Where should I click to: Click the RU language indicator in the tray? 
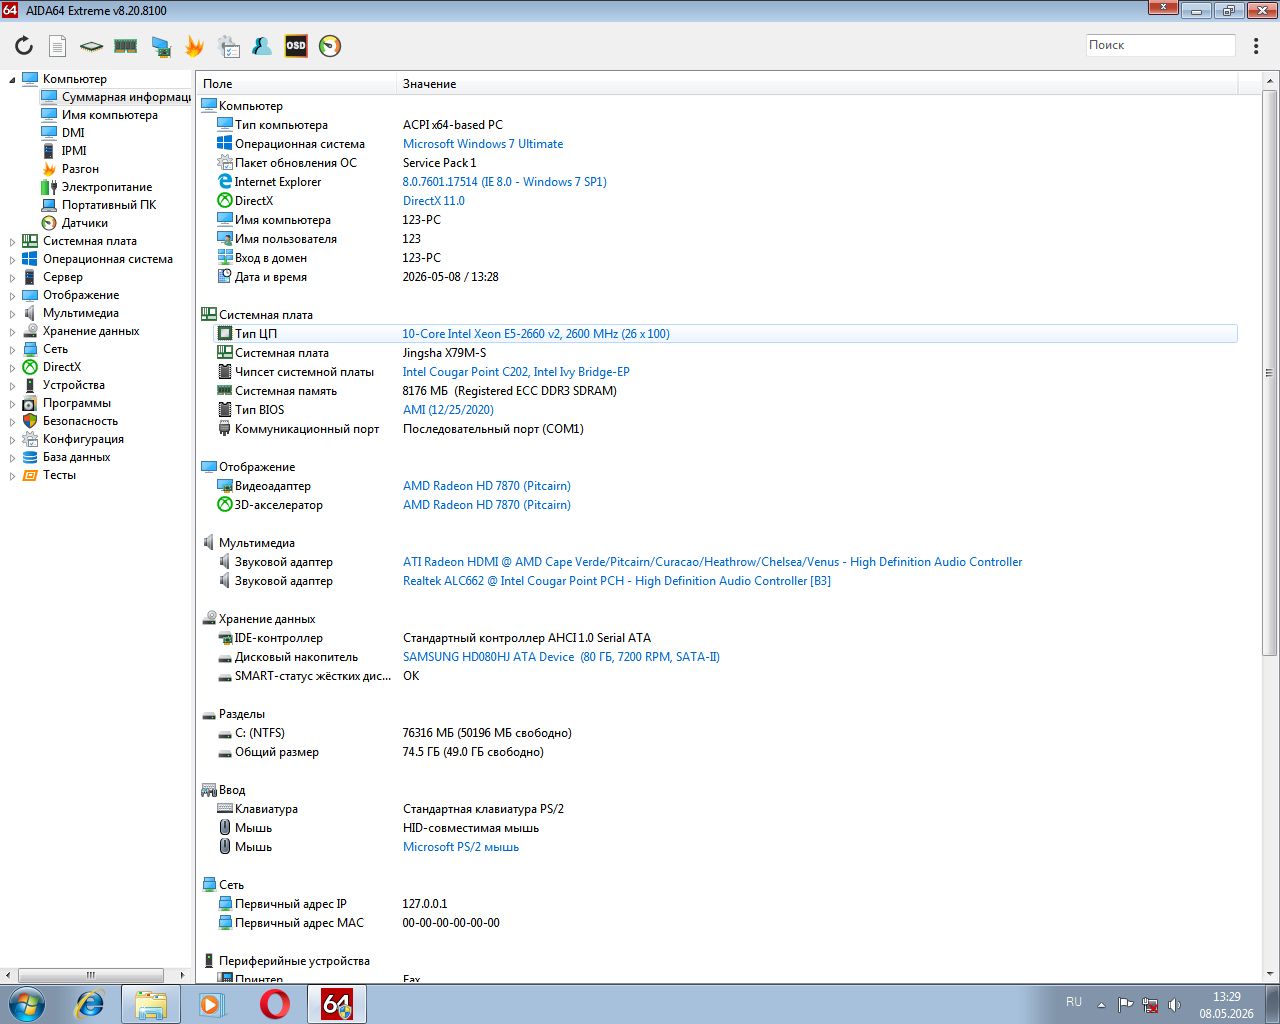click(x=1074, y=1002)
